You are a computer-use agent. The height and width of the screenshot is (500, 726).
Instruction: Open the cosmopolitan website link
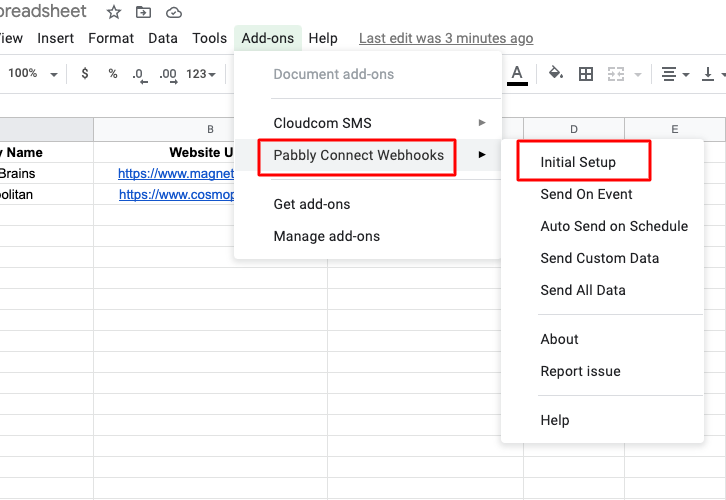[x=176, y=194]
